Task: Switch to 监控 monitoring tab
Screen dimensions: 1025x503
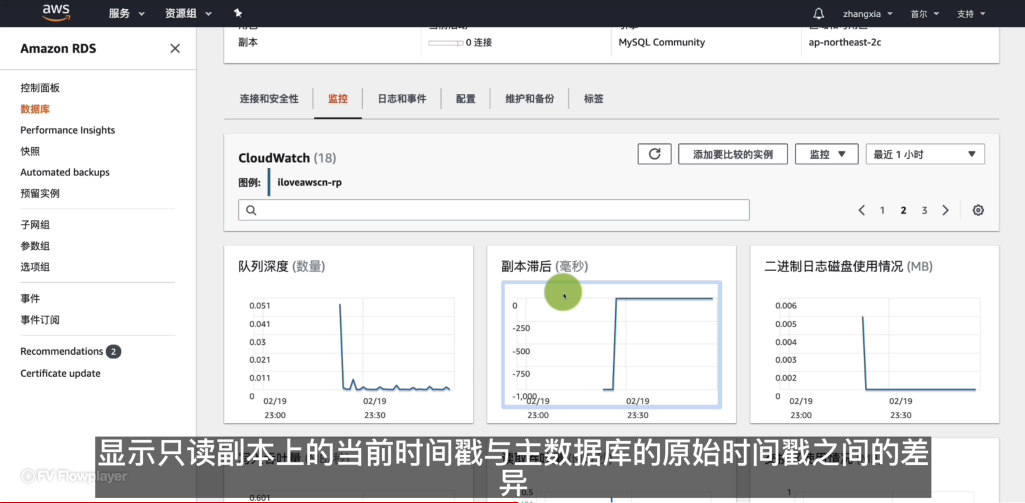Action: [338, 99]
